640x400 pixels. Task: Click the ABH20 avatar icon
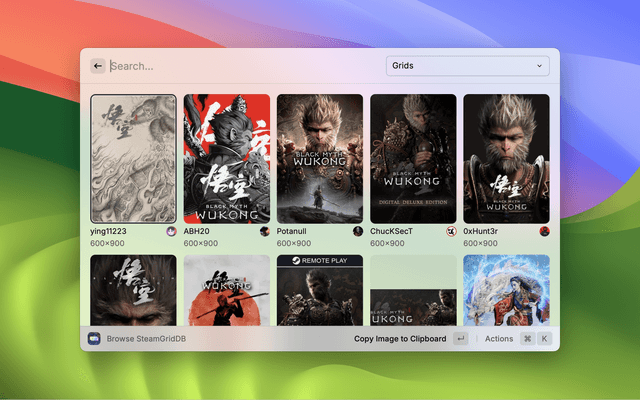pos(264,231)
